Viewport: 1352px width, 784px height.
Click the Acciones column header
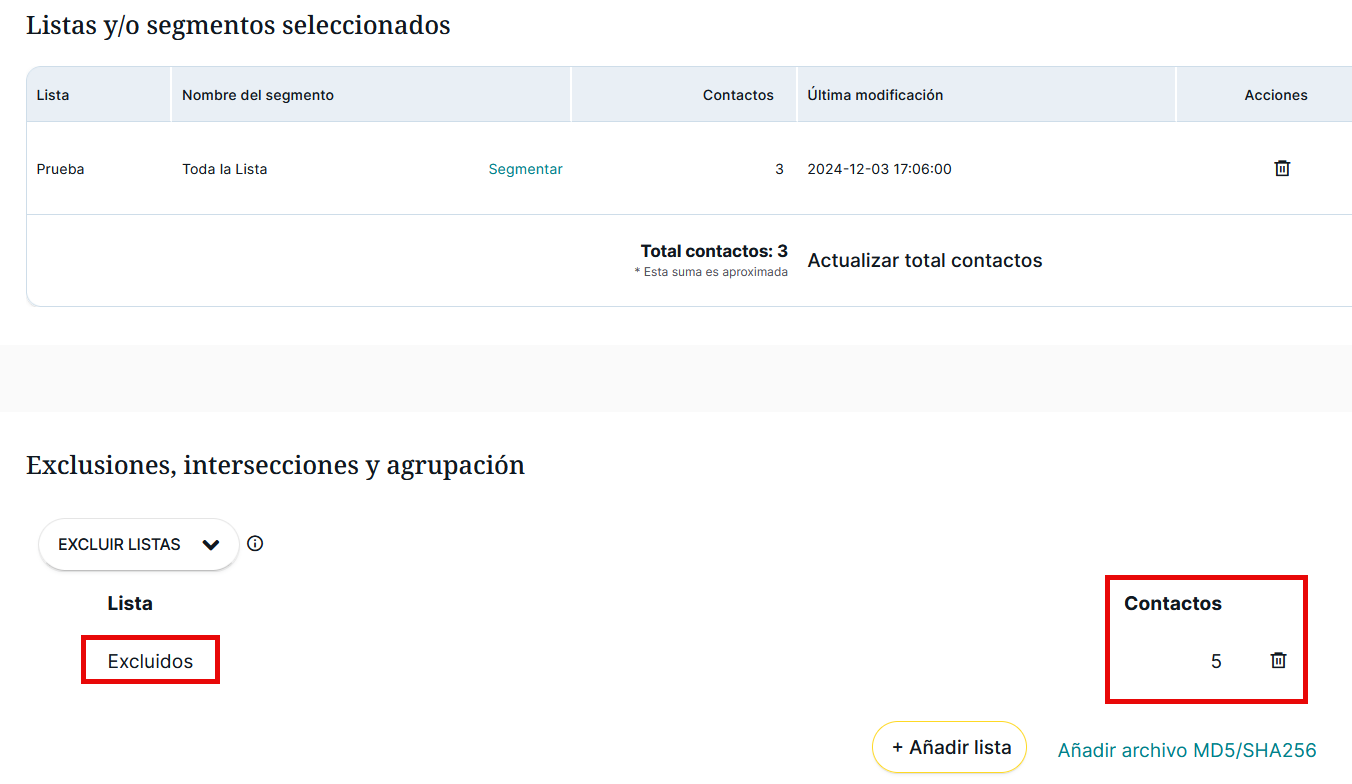tap(1275, 95)
